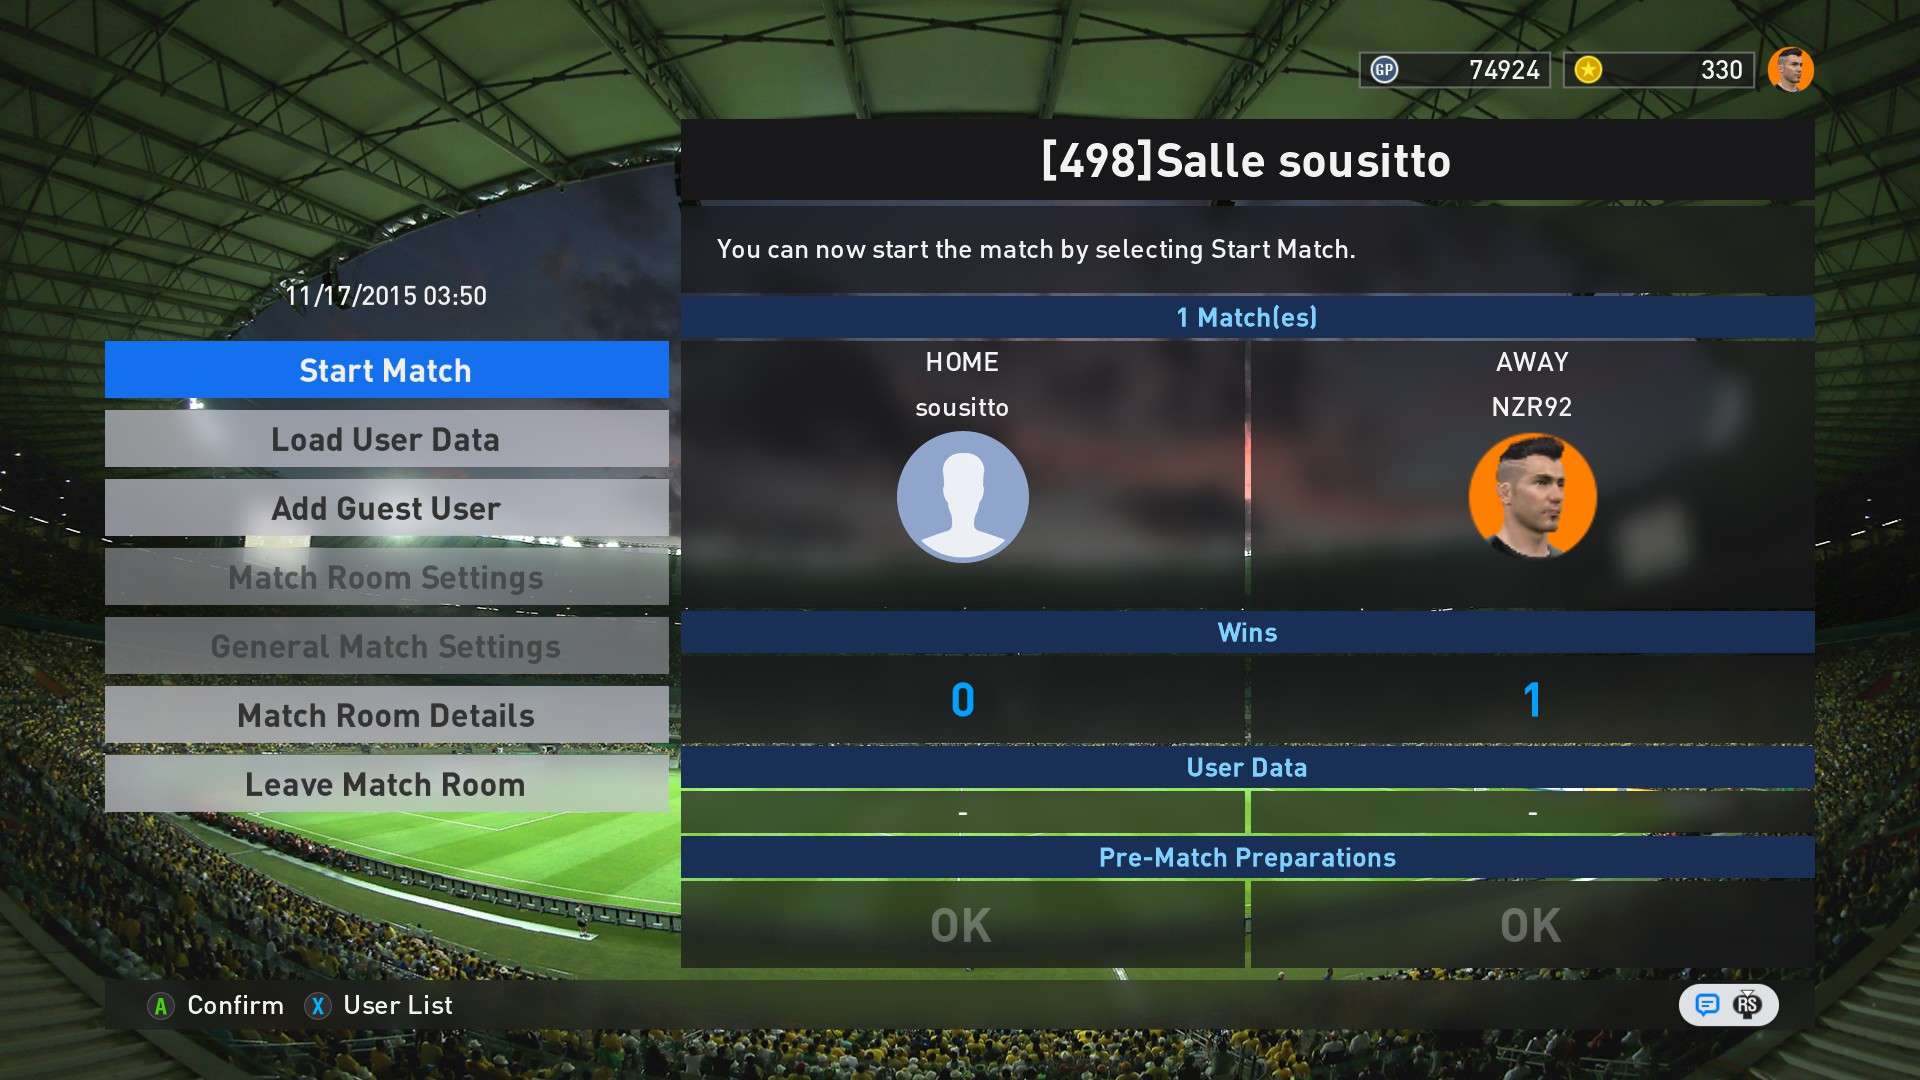Open Match Room Settings menu
Viewport: 1920px width, 1080px height.
(x=386, y=576)
